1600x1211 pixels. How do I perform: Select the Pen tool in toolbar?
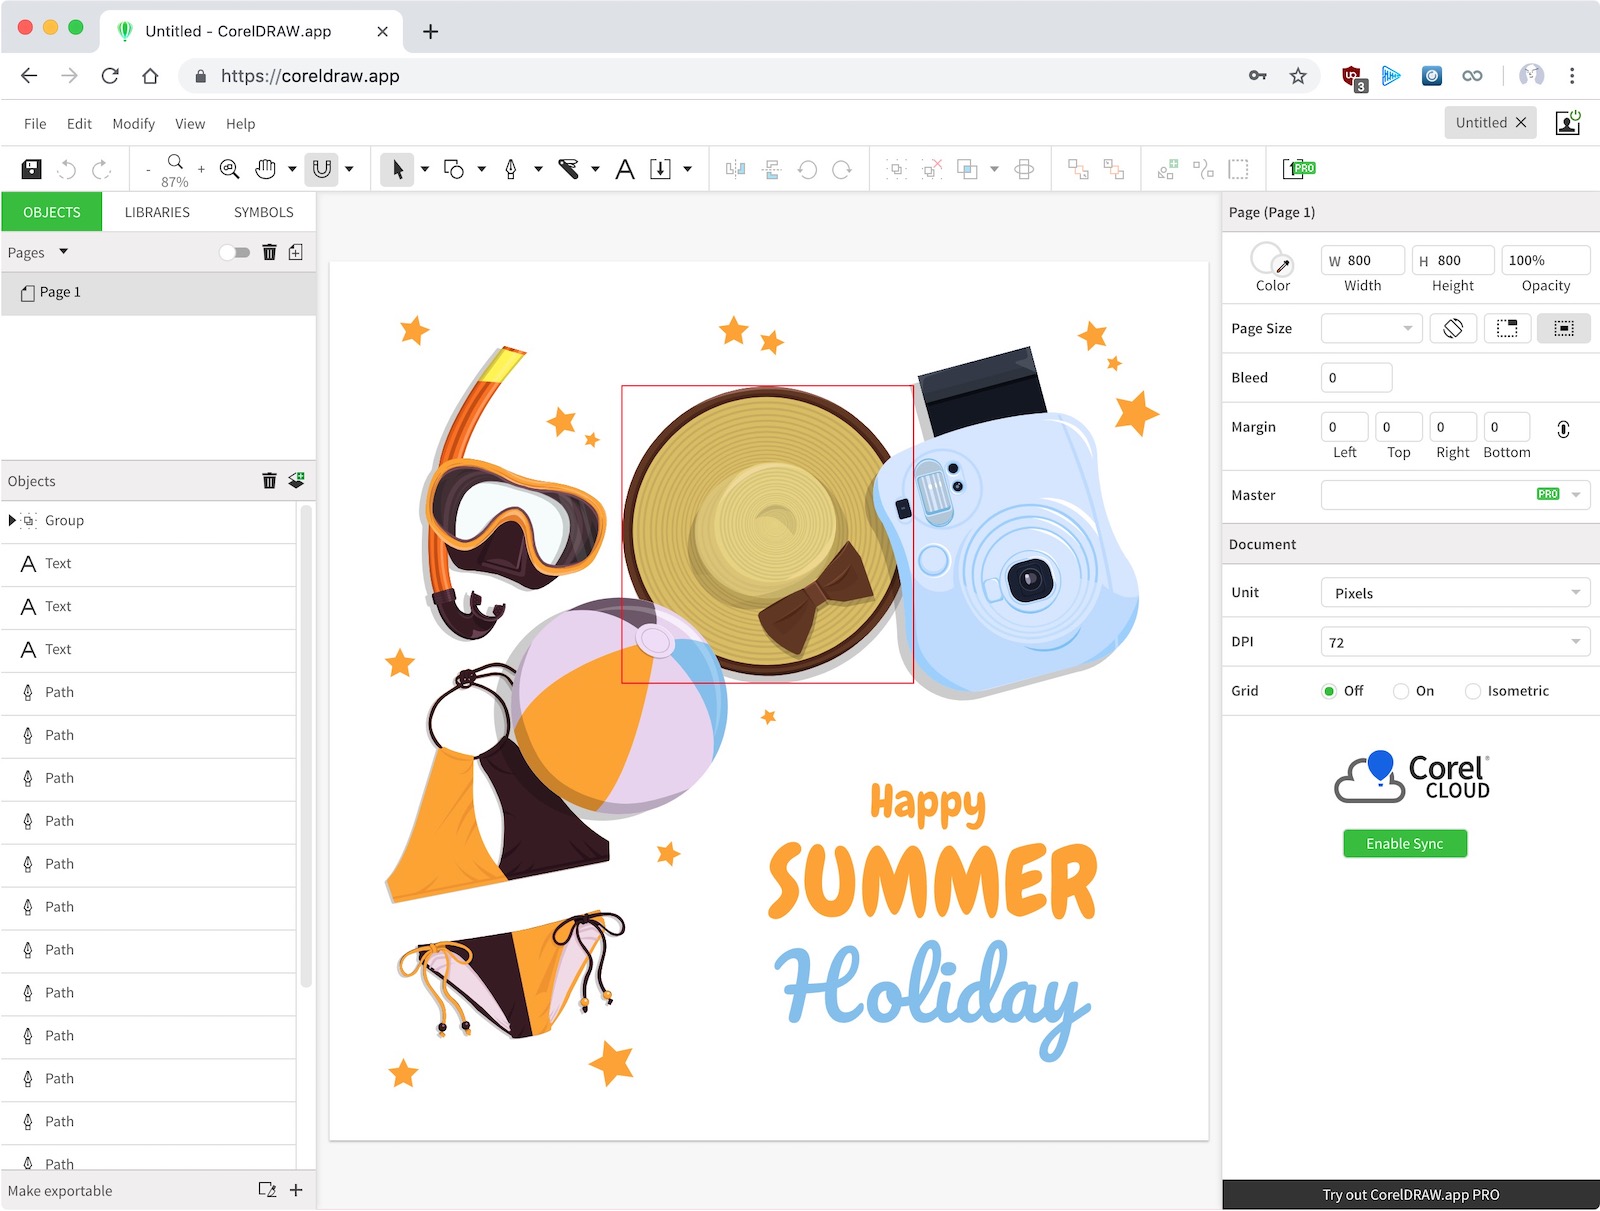(511, 169)
